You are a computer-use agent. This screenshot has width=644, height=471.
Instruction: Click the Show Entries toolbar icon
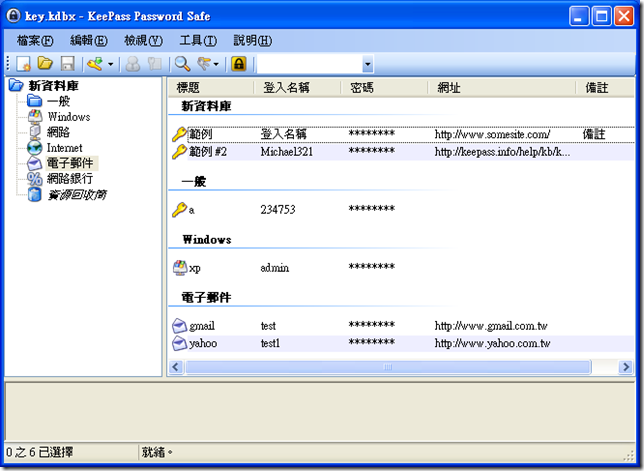coord(204,64)
